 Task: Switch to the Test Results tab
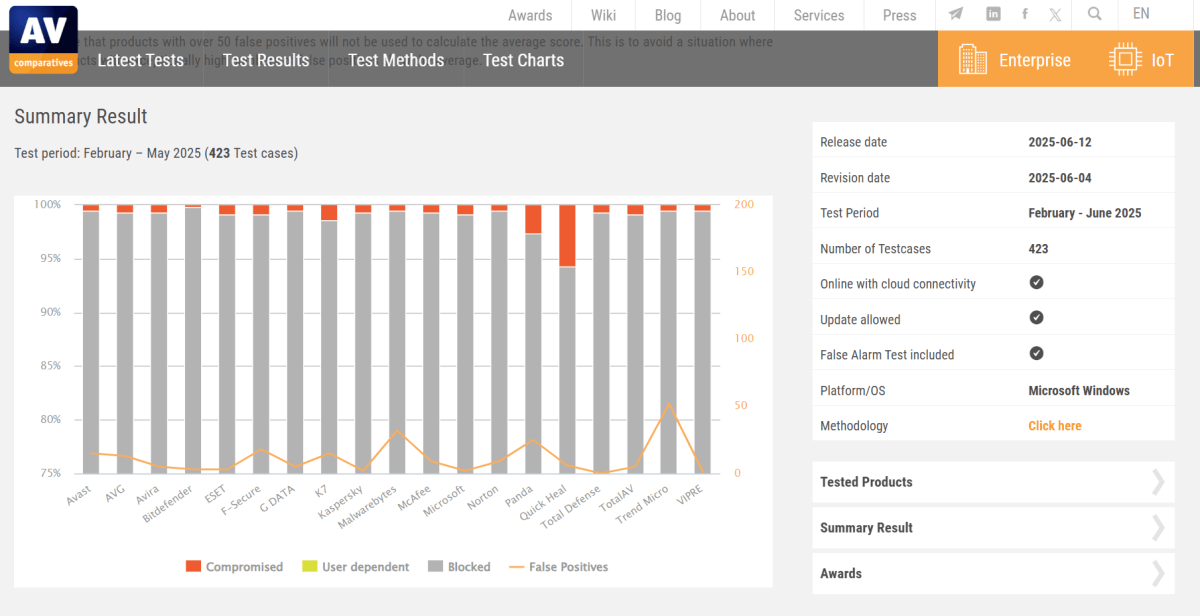click(266, 60)
